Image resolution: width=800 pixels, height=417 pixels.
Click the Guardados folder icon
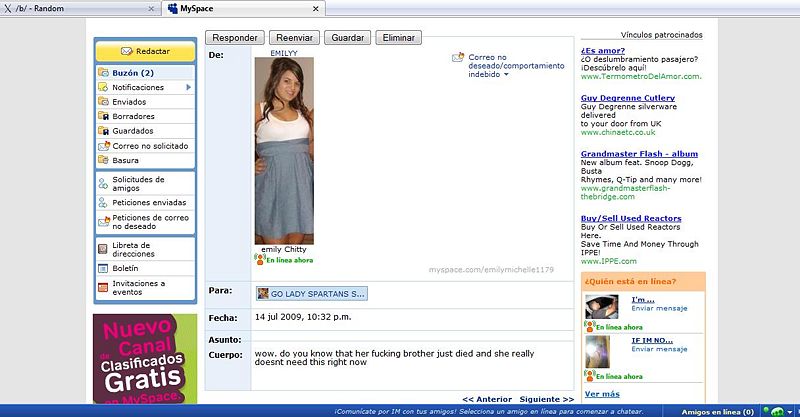click(x=104, y=131)
